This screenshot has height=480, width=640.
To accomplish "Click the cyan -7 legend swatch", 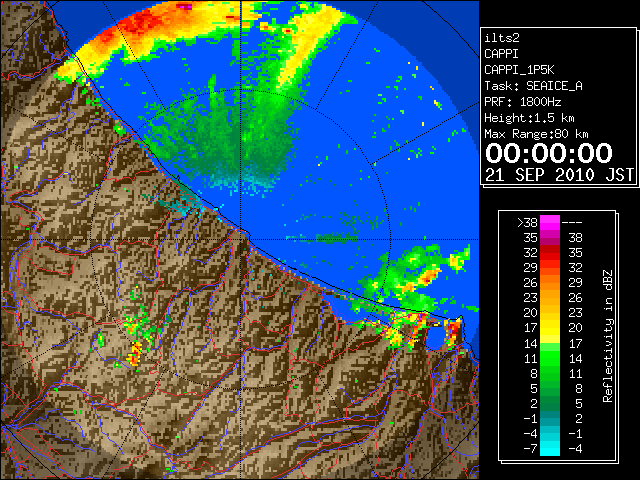I will click(549, 448).
